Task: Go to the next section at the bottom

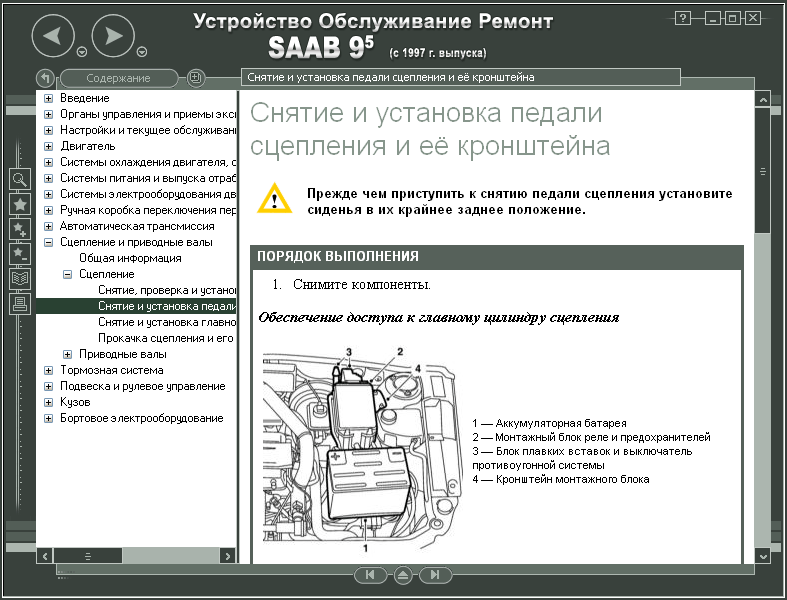Action: point(434,575)
